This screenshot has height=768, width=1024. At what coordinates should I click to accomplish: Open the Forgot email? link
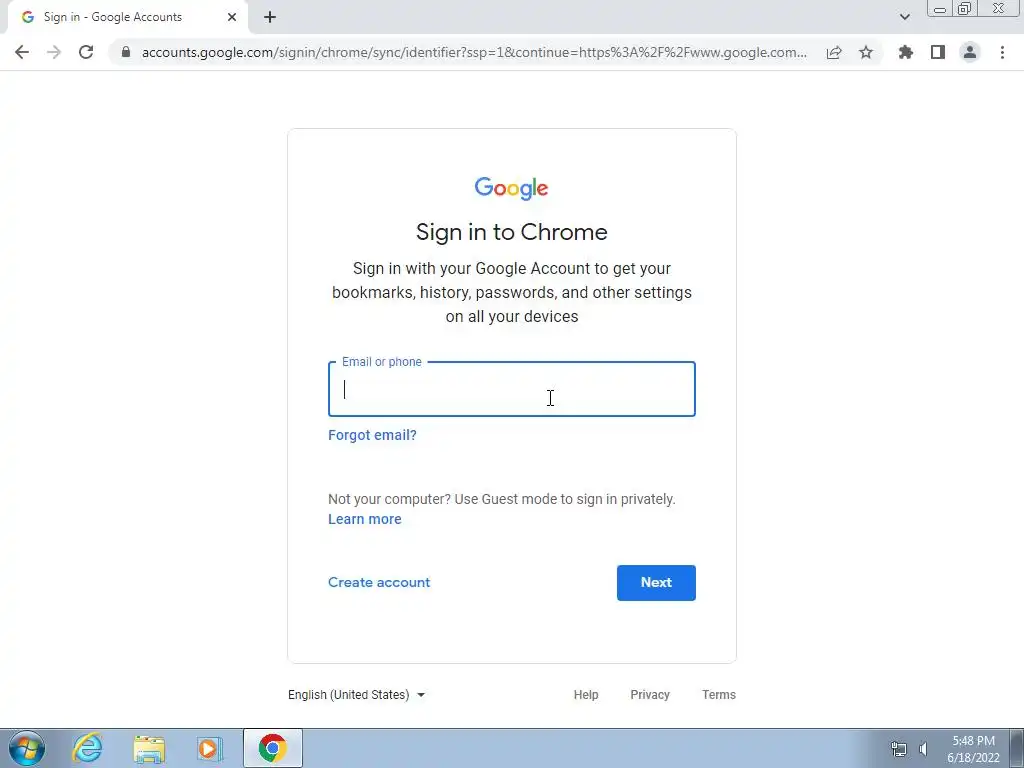tap(372, 435)
